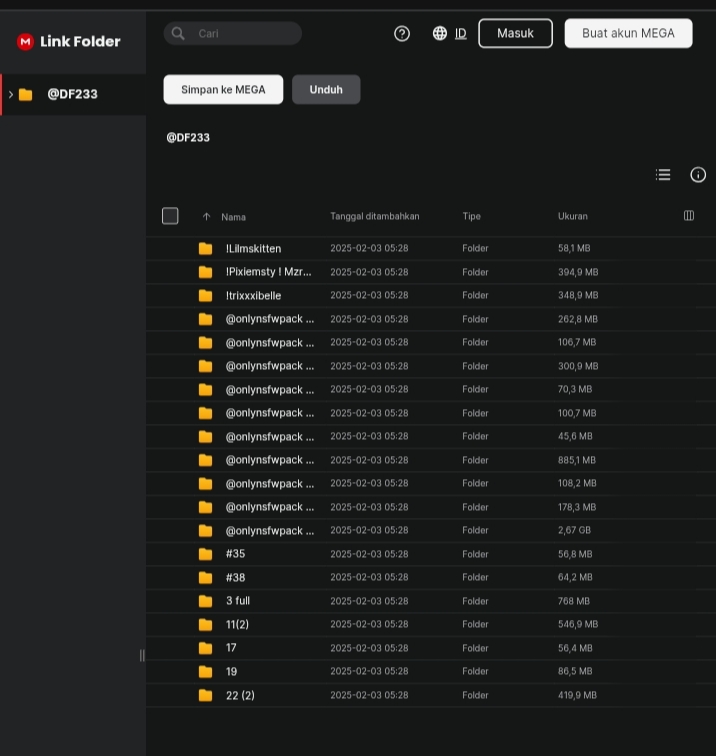Image resolution: width=716 pixels, height=756 pixels.
Task: Click folder icon for #35
Action: point(205,554)
